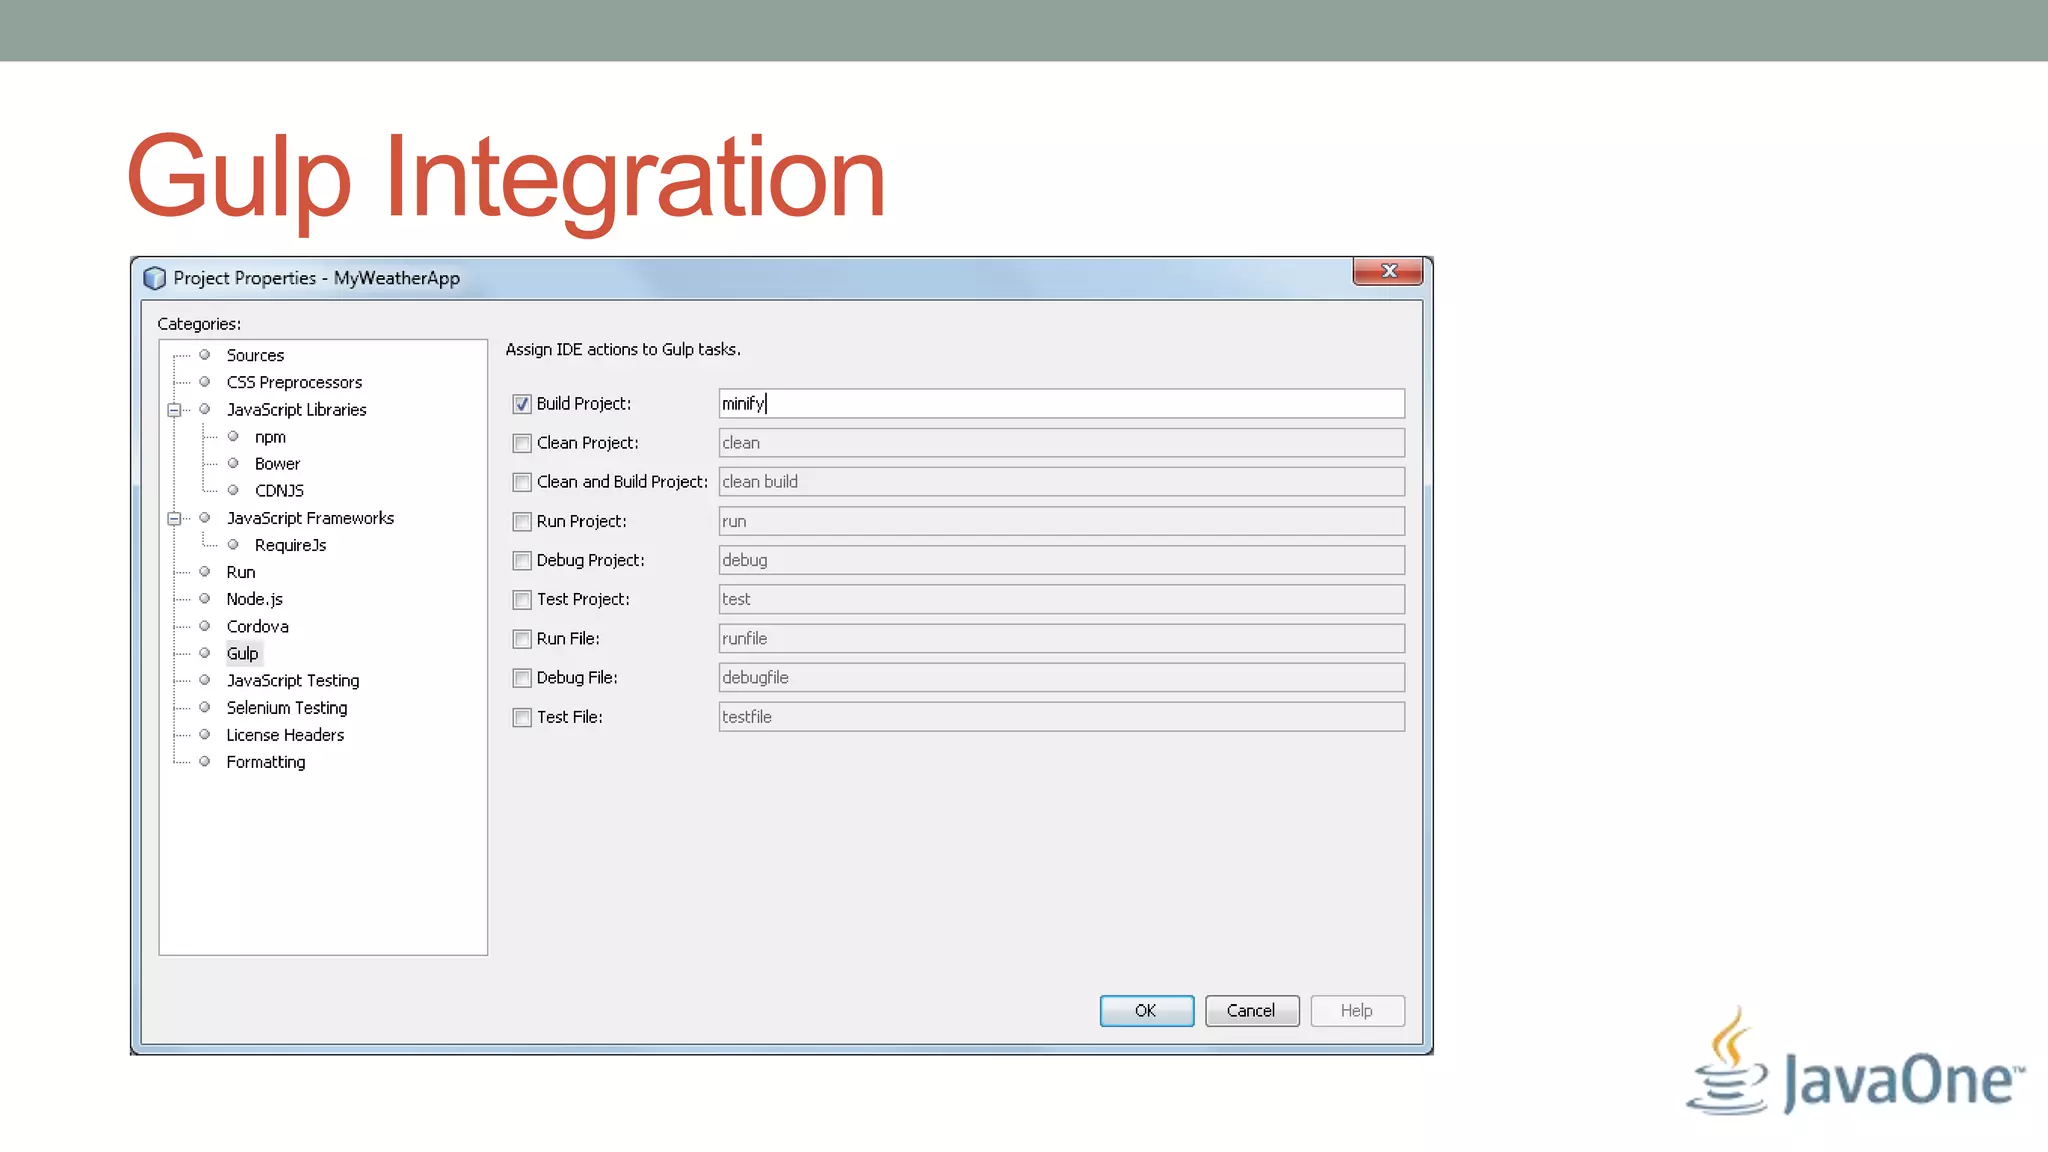The image size is (2048, 1152).
Task: Enable the Clean Project checkbox
Action: [522, 443]
